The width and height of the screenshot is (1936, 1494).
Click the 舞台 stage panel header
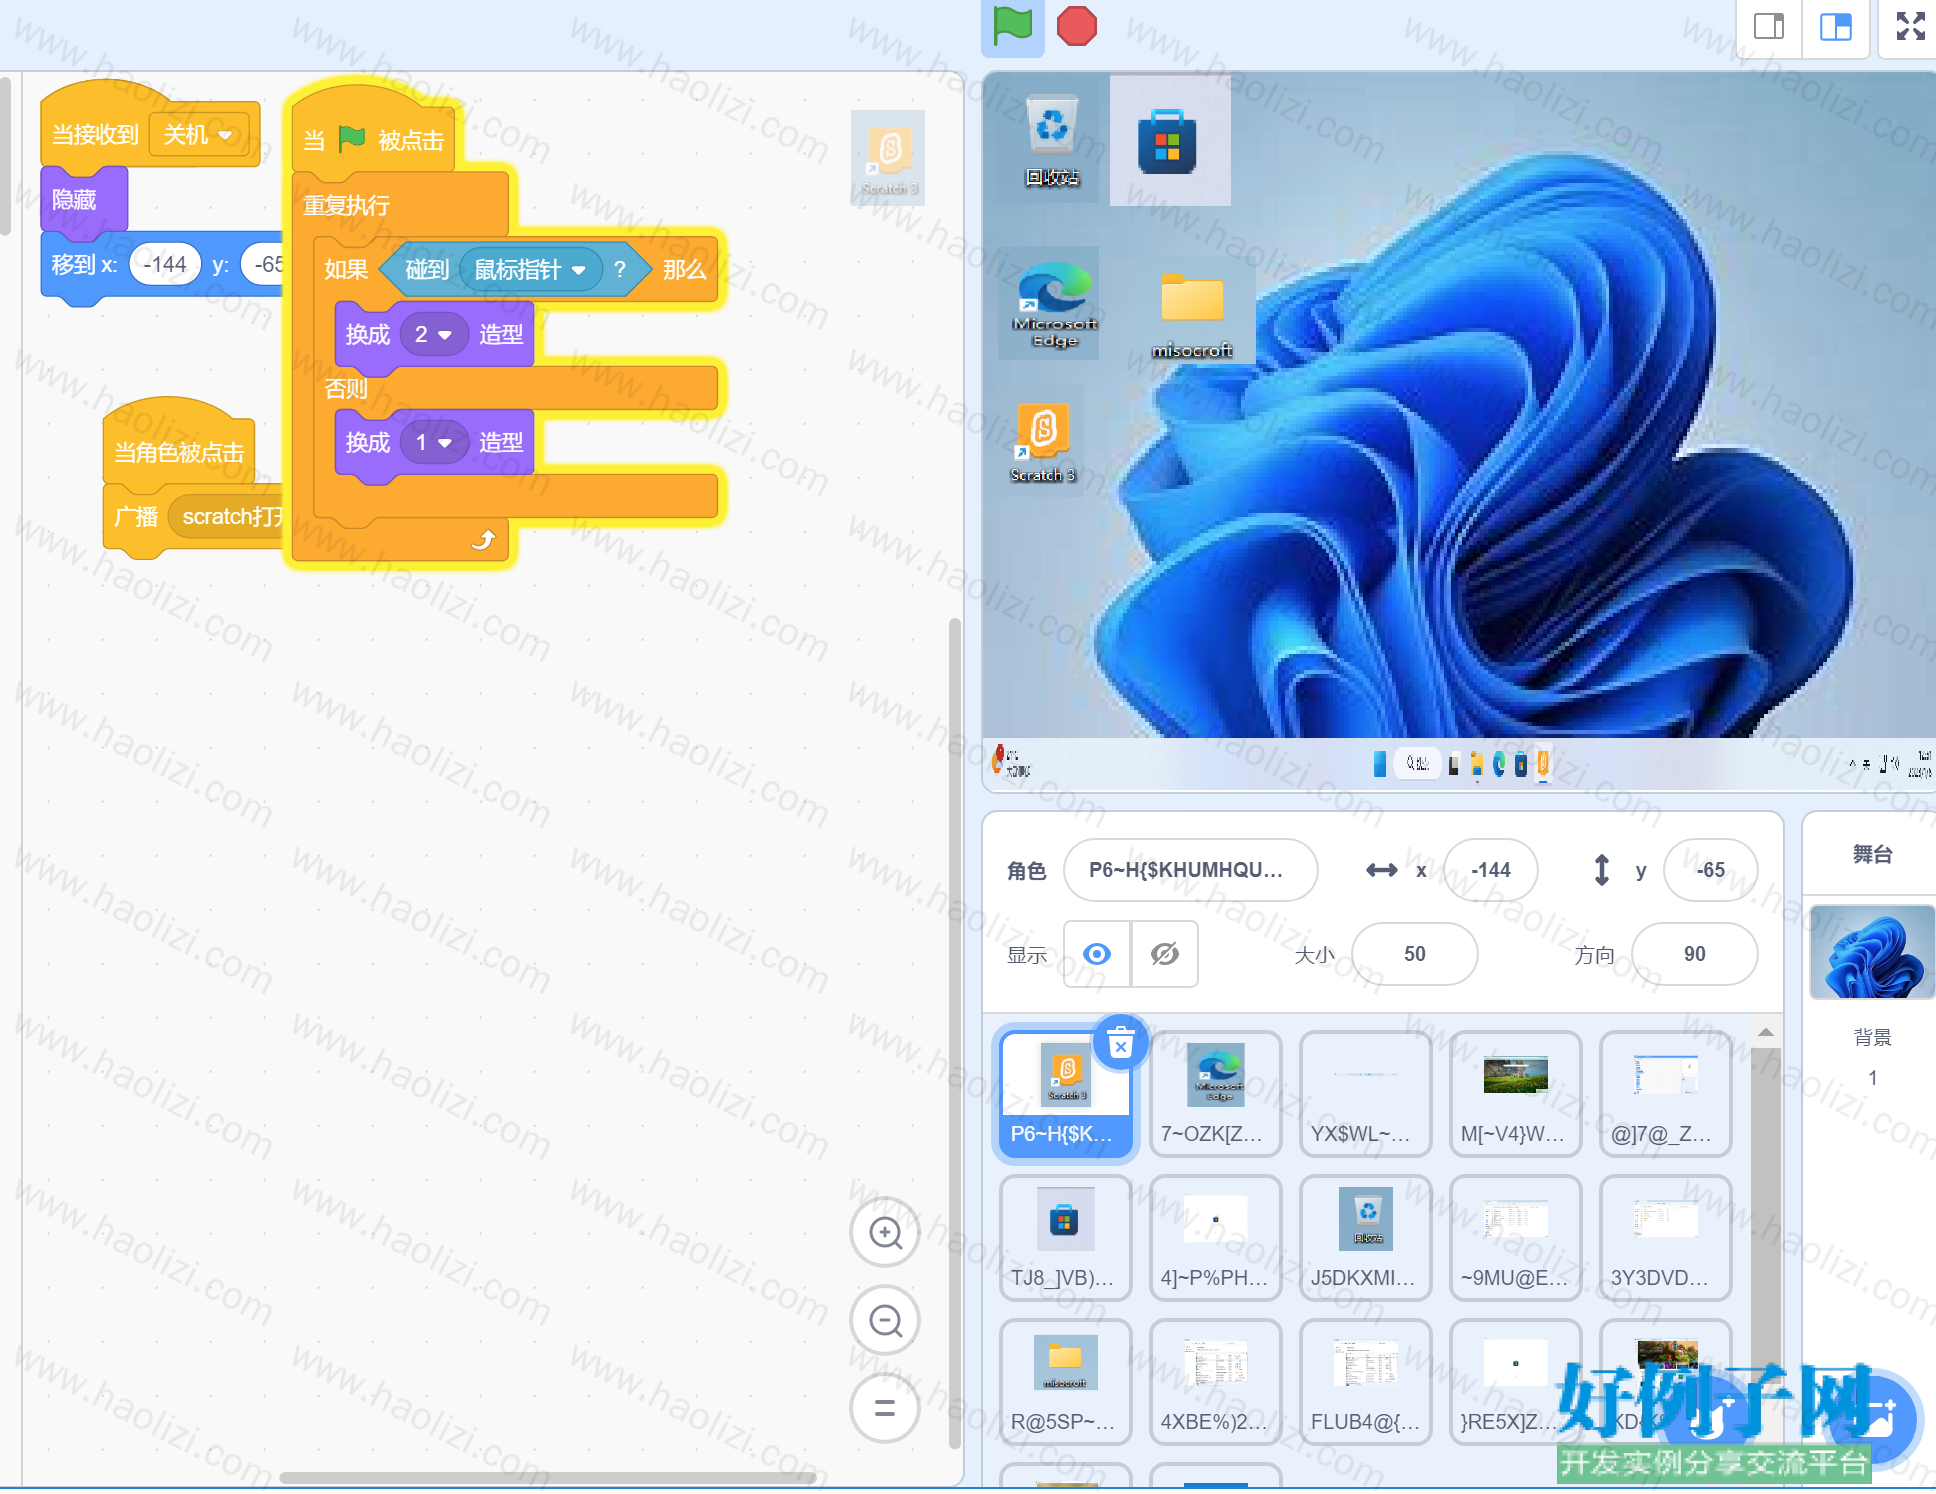1872,854
